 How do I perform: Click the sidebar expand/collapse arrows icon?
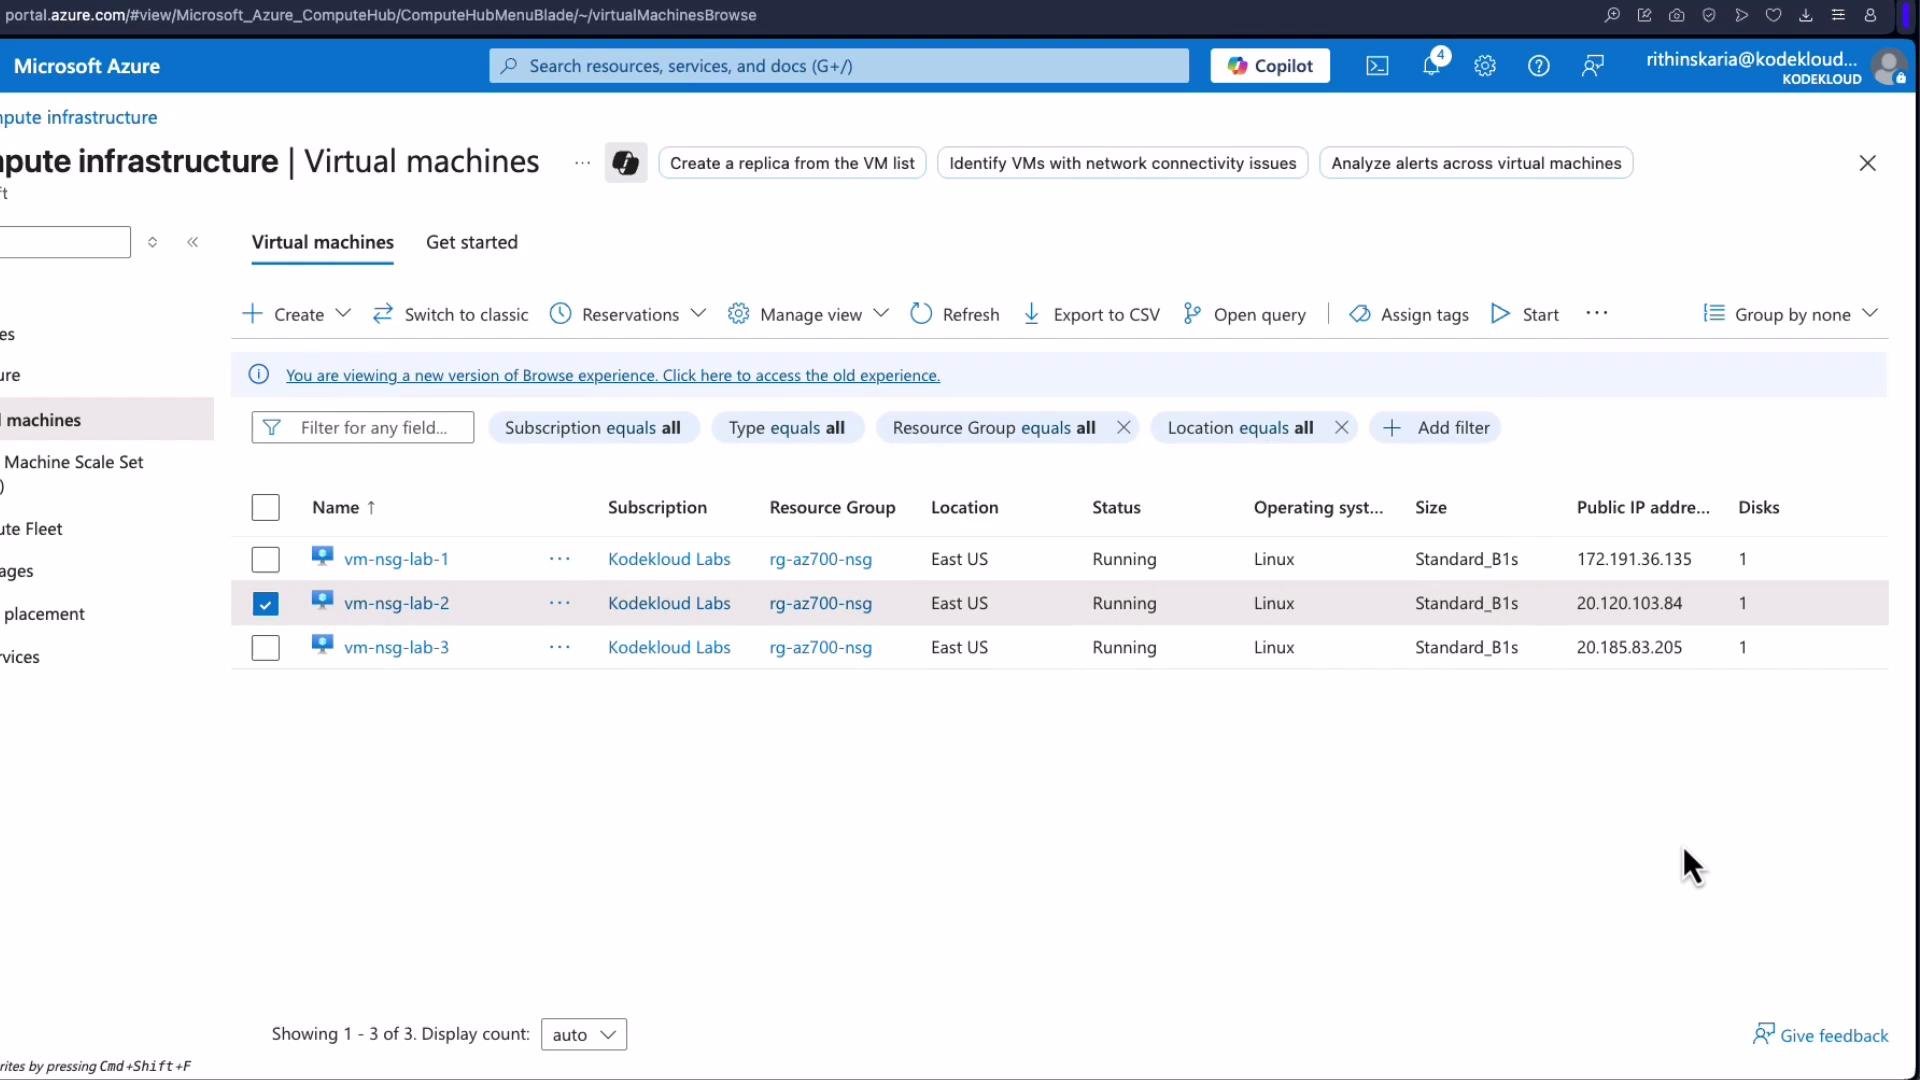(x=152, y=242)
